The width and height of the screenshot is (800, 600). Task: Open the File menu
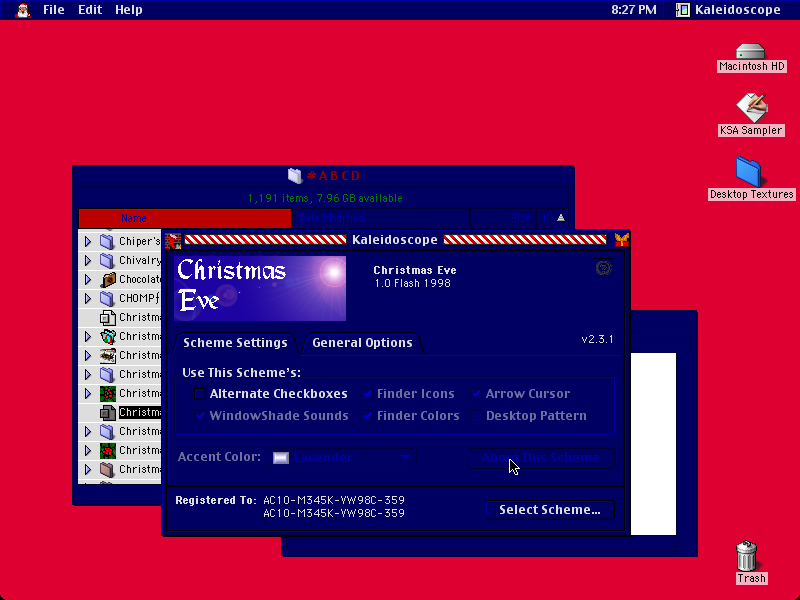click(54, 10)
